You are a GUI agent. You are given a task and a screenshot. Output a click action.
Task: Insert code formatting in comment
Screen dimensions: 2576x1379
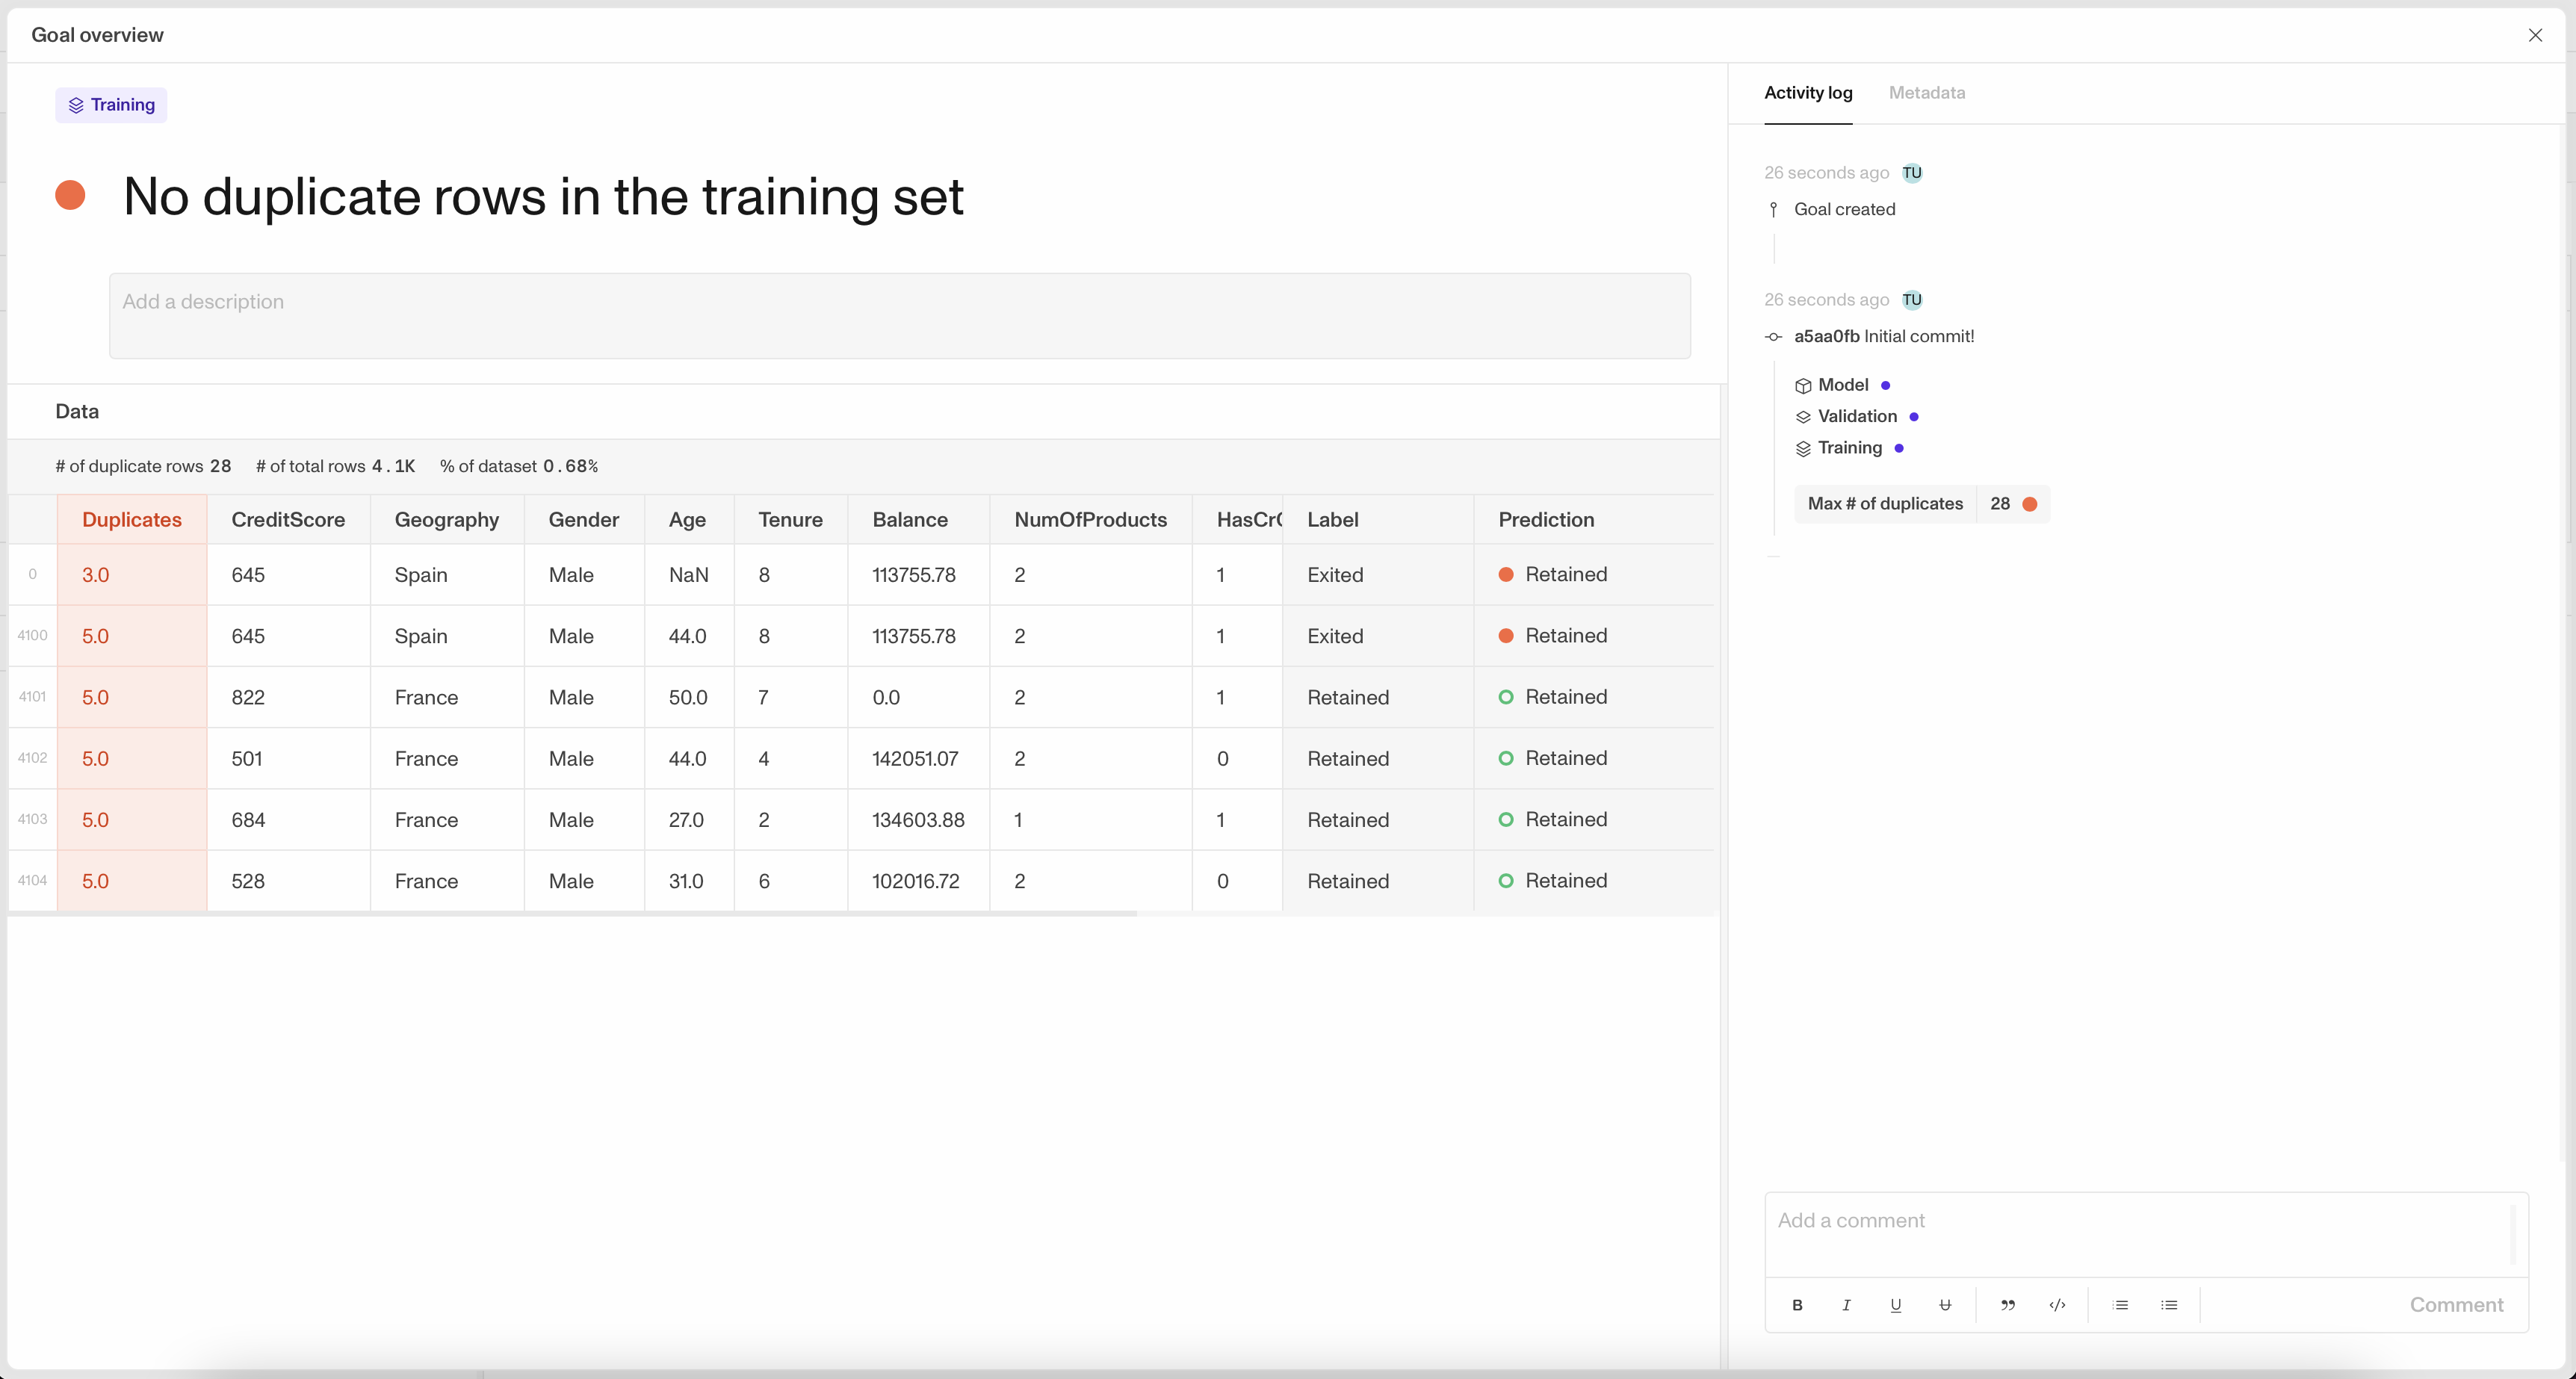2057,1305
